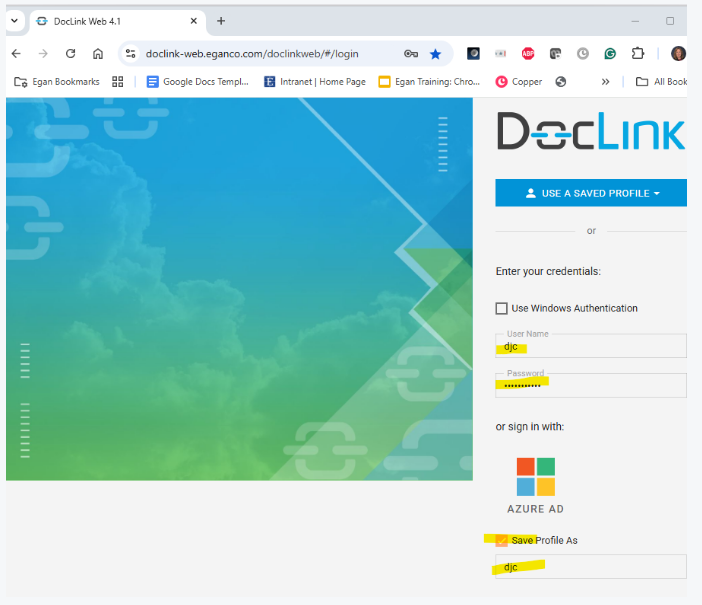Screen dimensions: 702x605
Task: Open Egan Bookmarks folder
Action: pos(57,82)
